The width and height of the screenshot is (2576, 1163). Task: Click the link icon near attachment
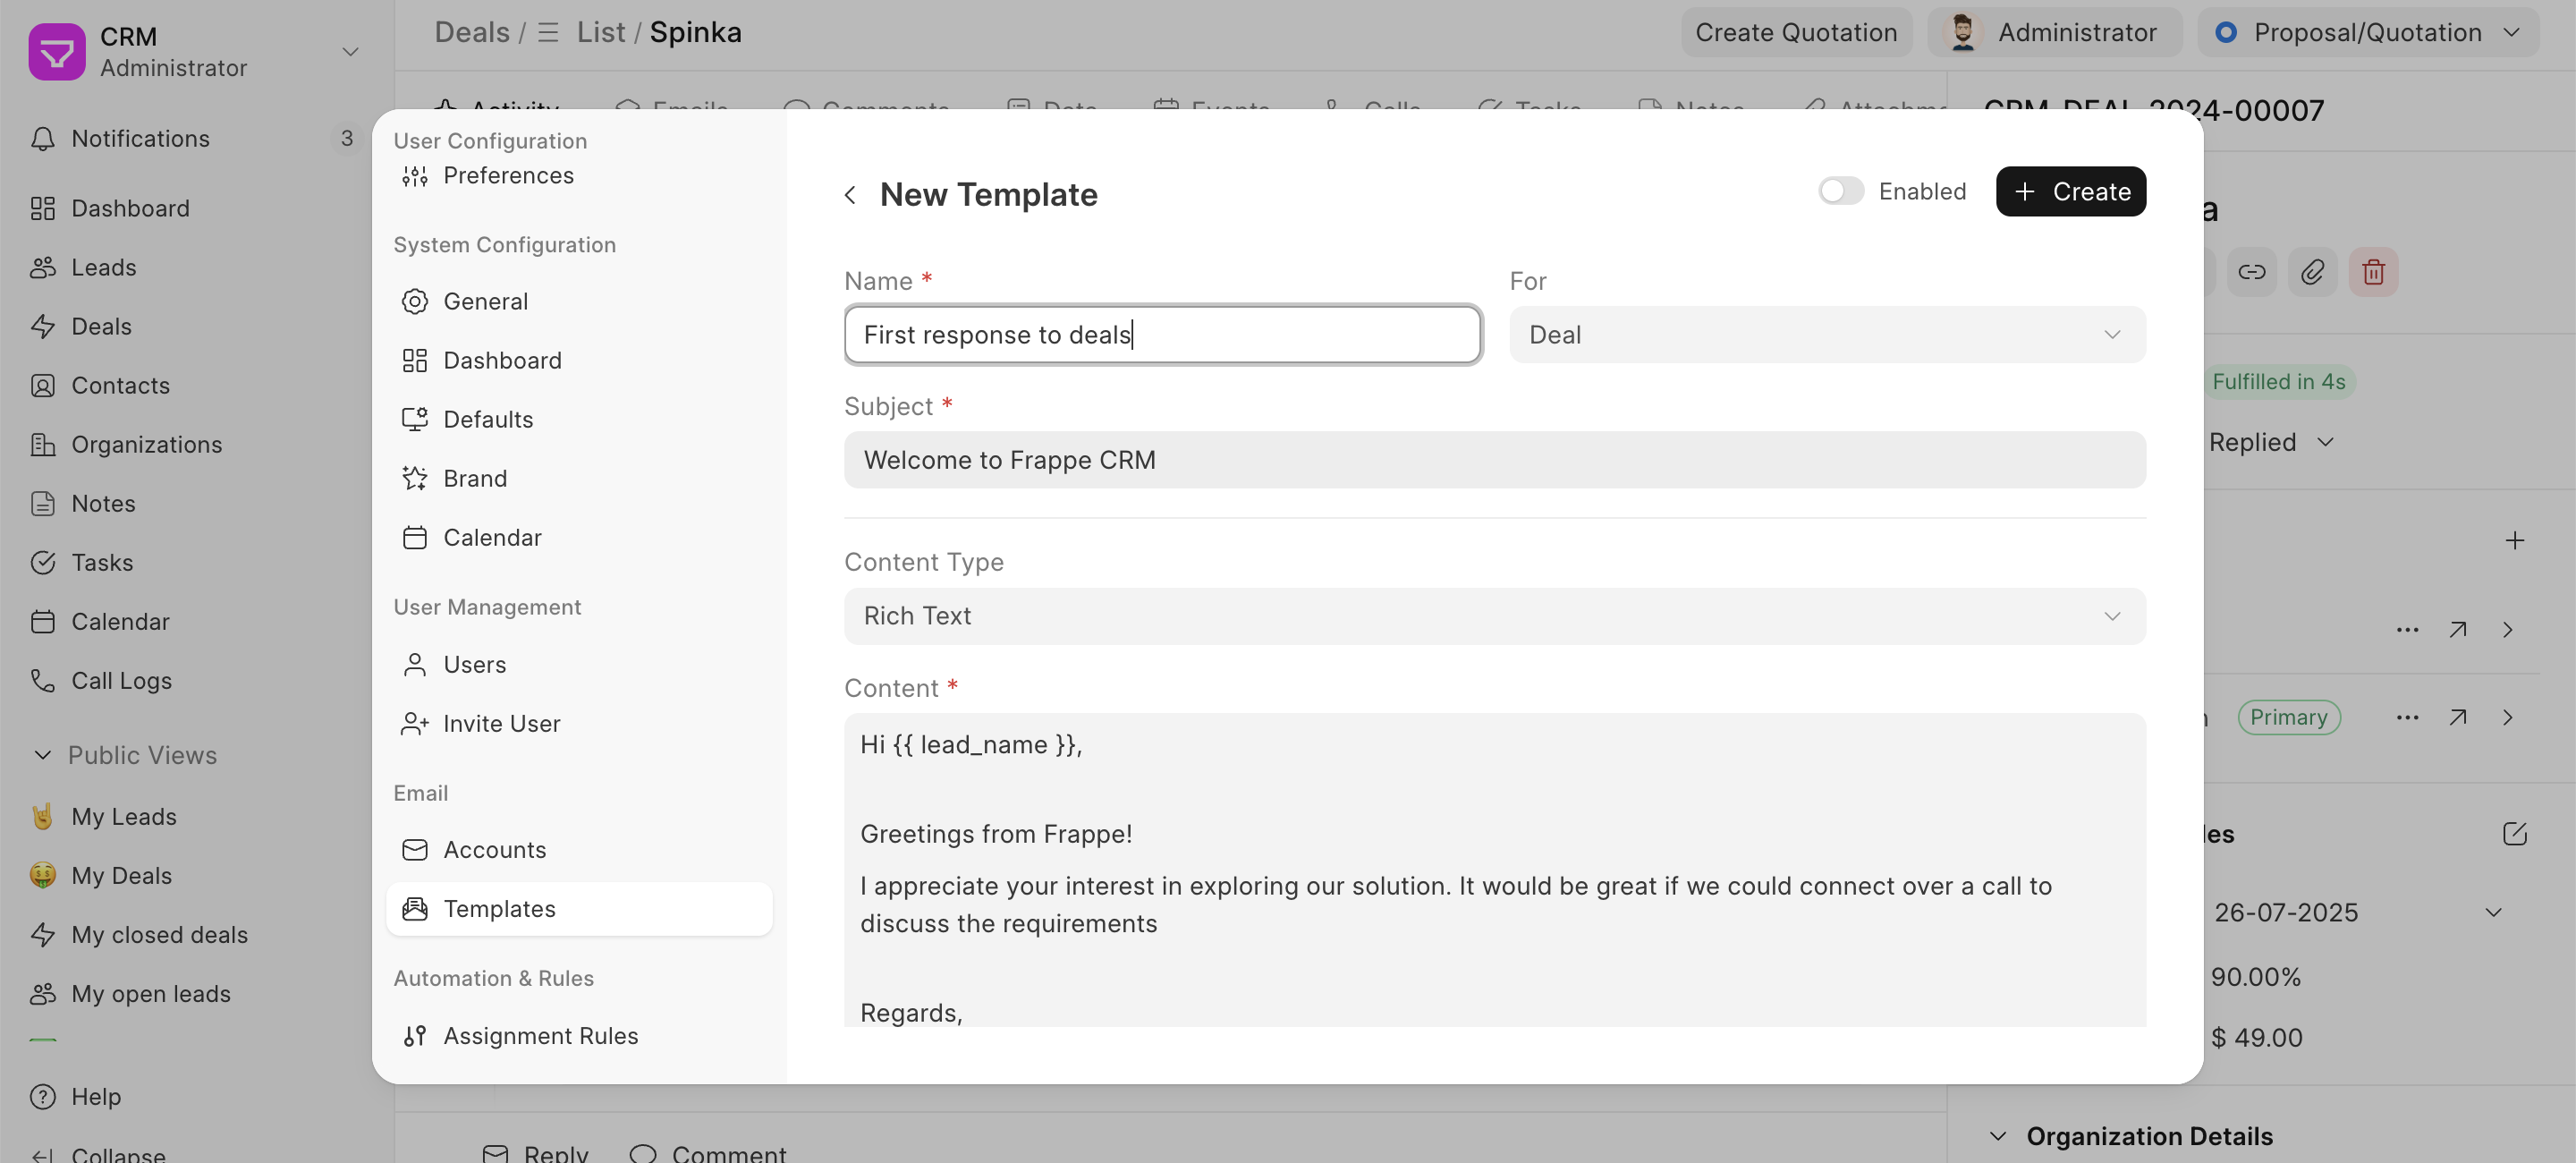pos(2251,272)
